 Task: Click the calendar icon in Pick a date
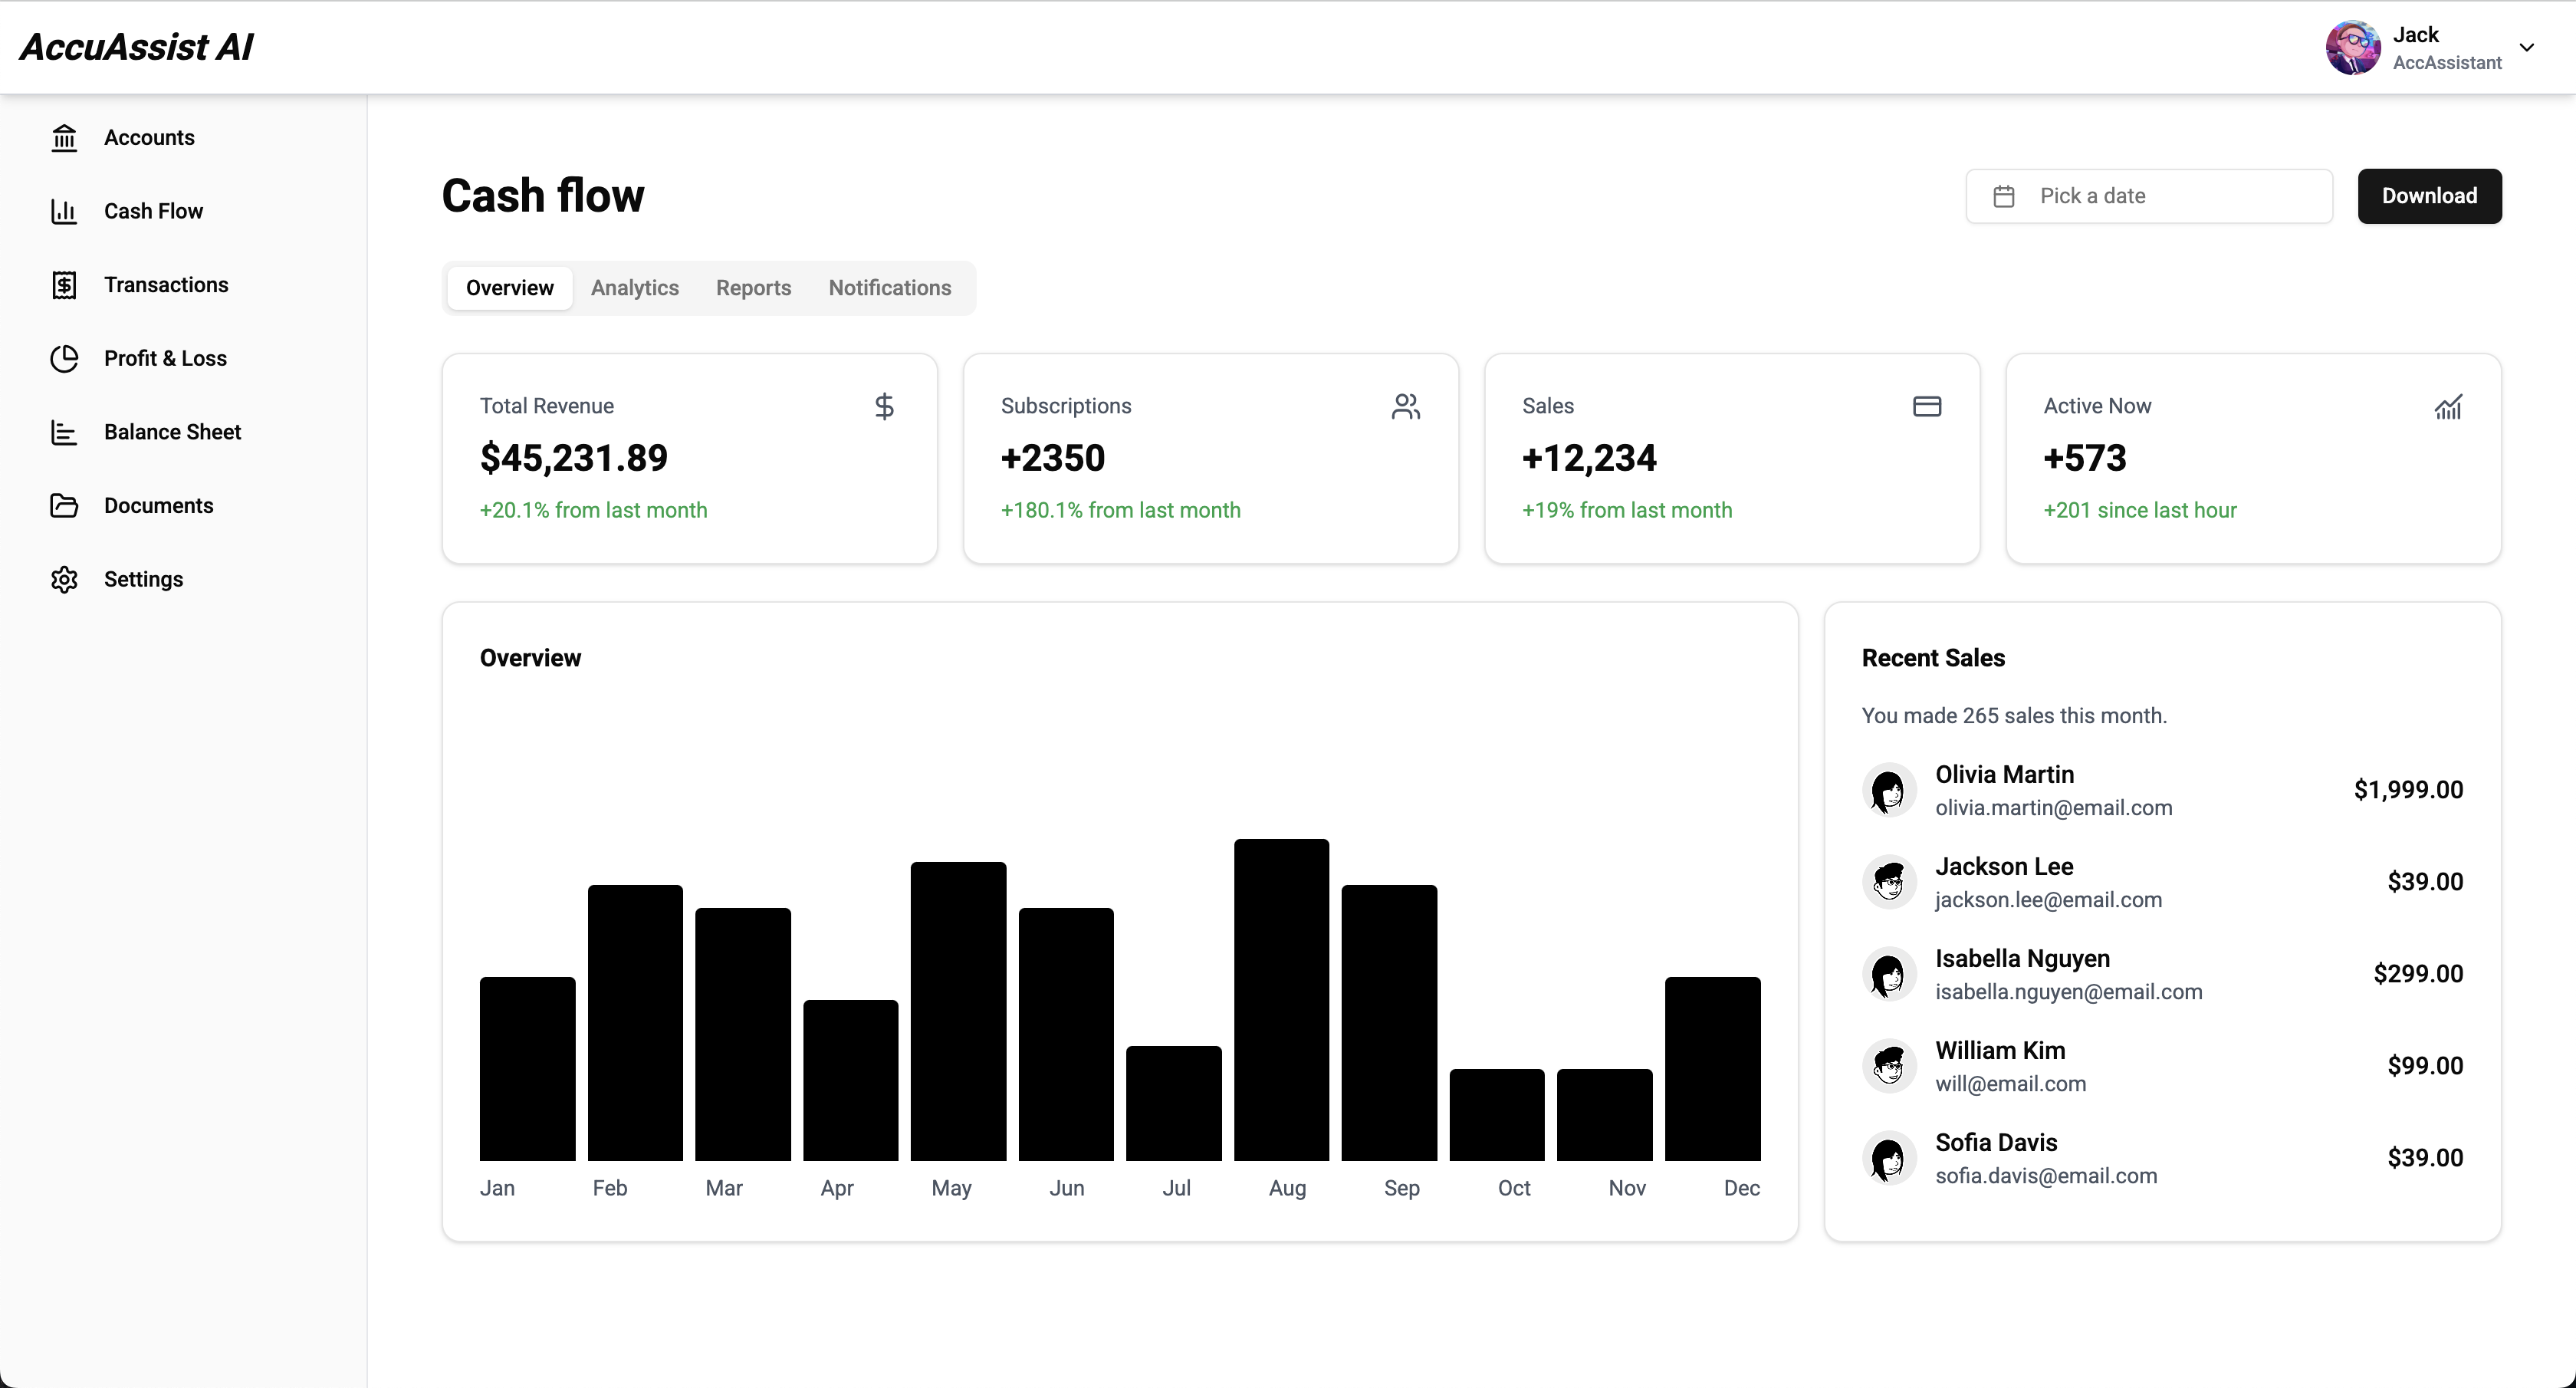pos(2004,196)
